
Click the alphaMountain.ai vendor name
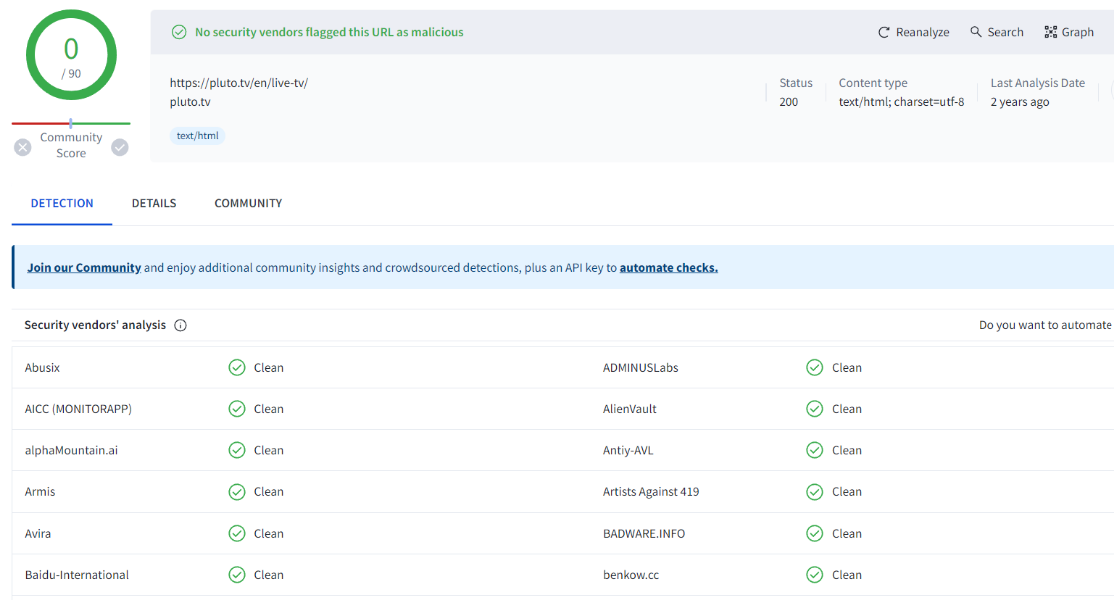point(71,450)
